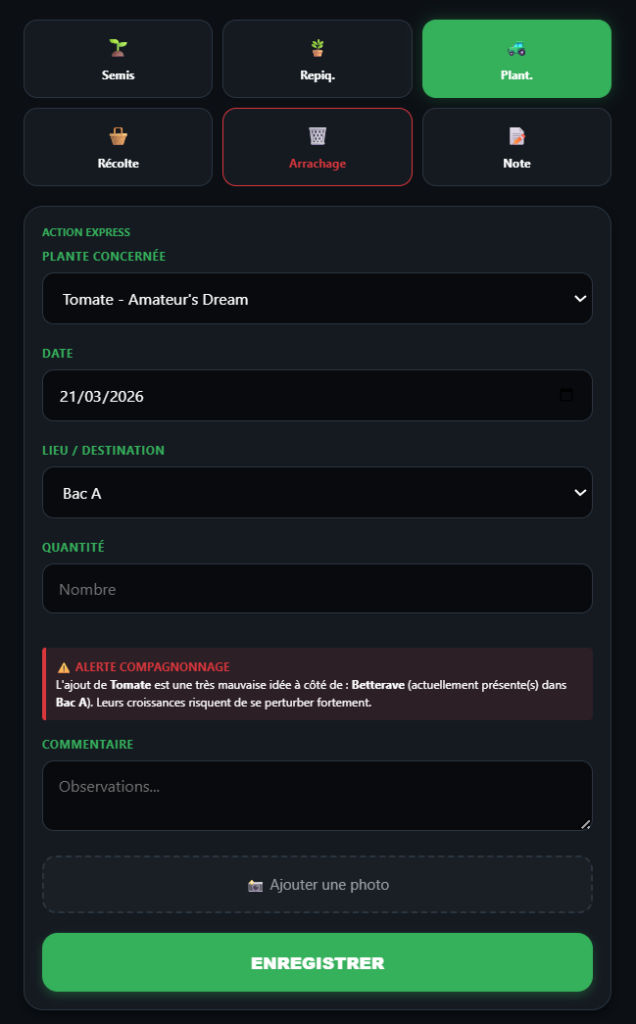Image resolution: width=636 pixels, height=1024 pixels.
Task: Grab the Commentaire textarea resize handle
Action: tap(586, 824)
